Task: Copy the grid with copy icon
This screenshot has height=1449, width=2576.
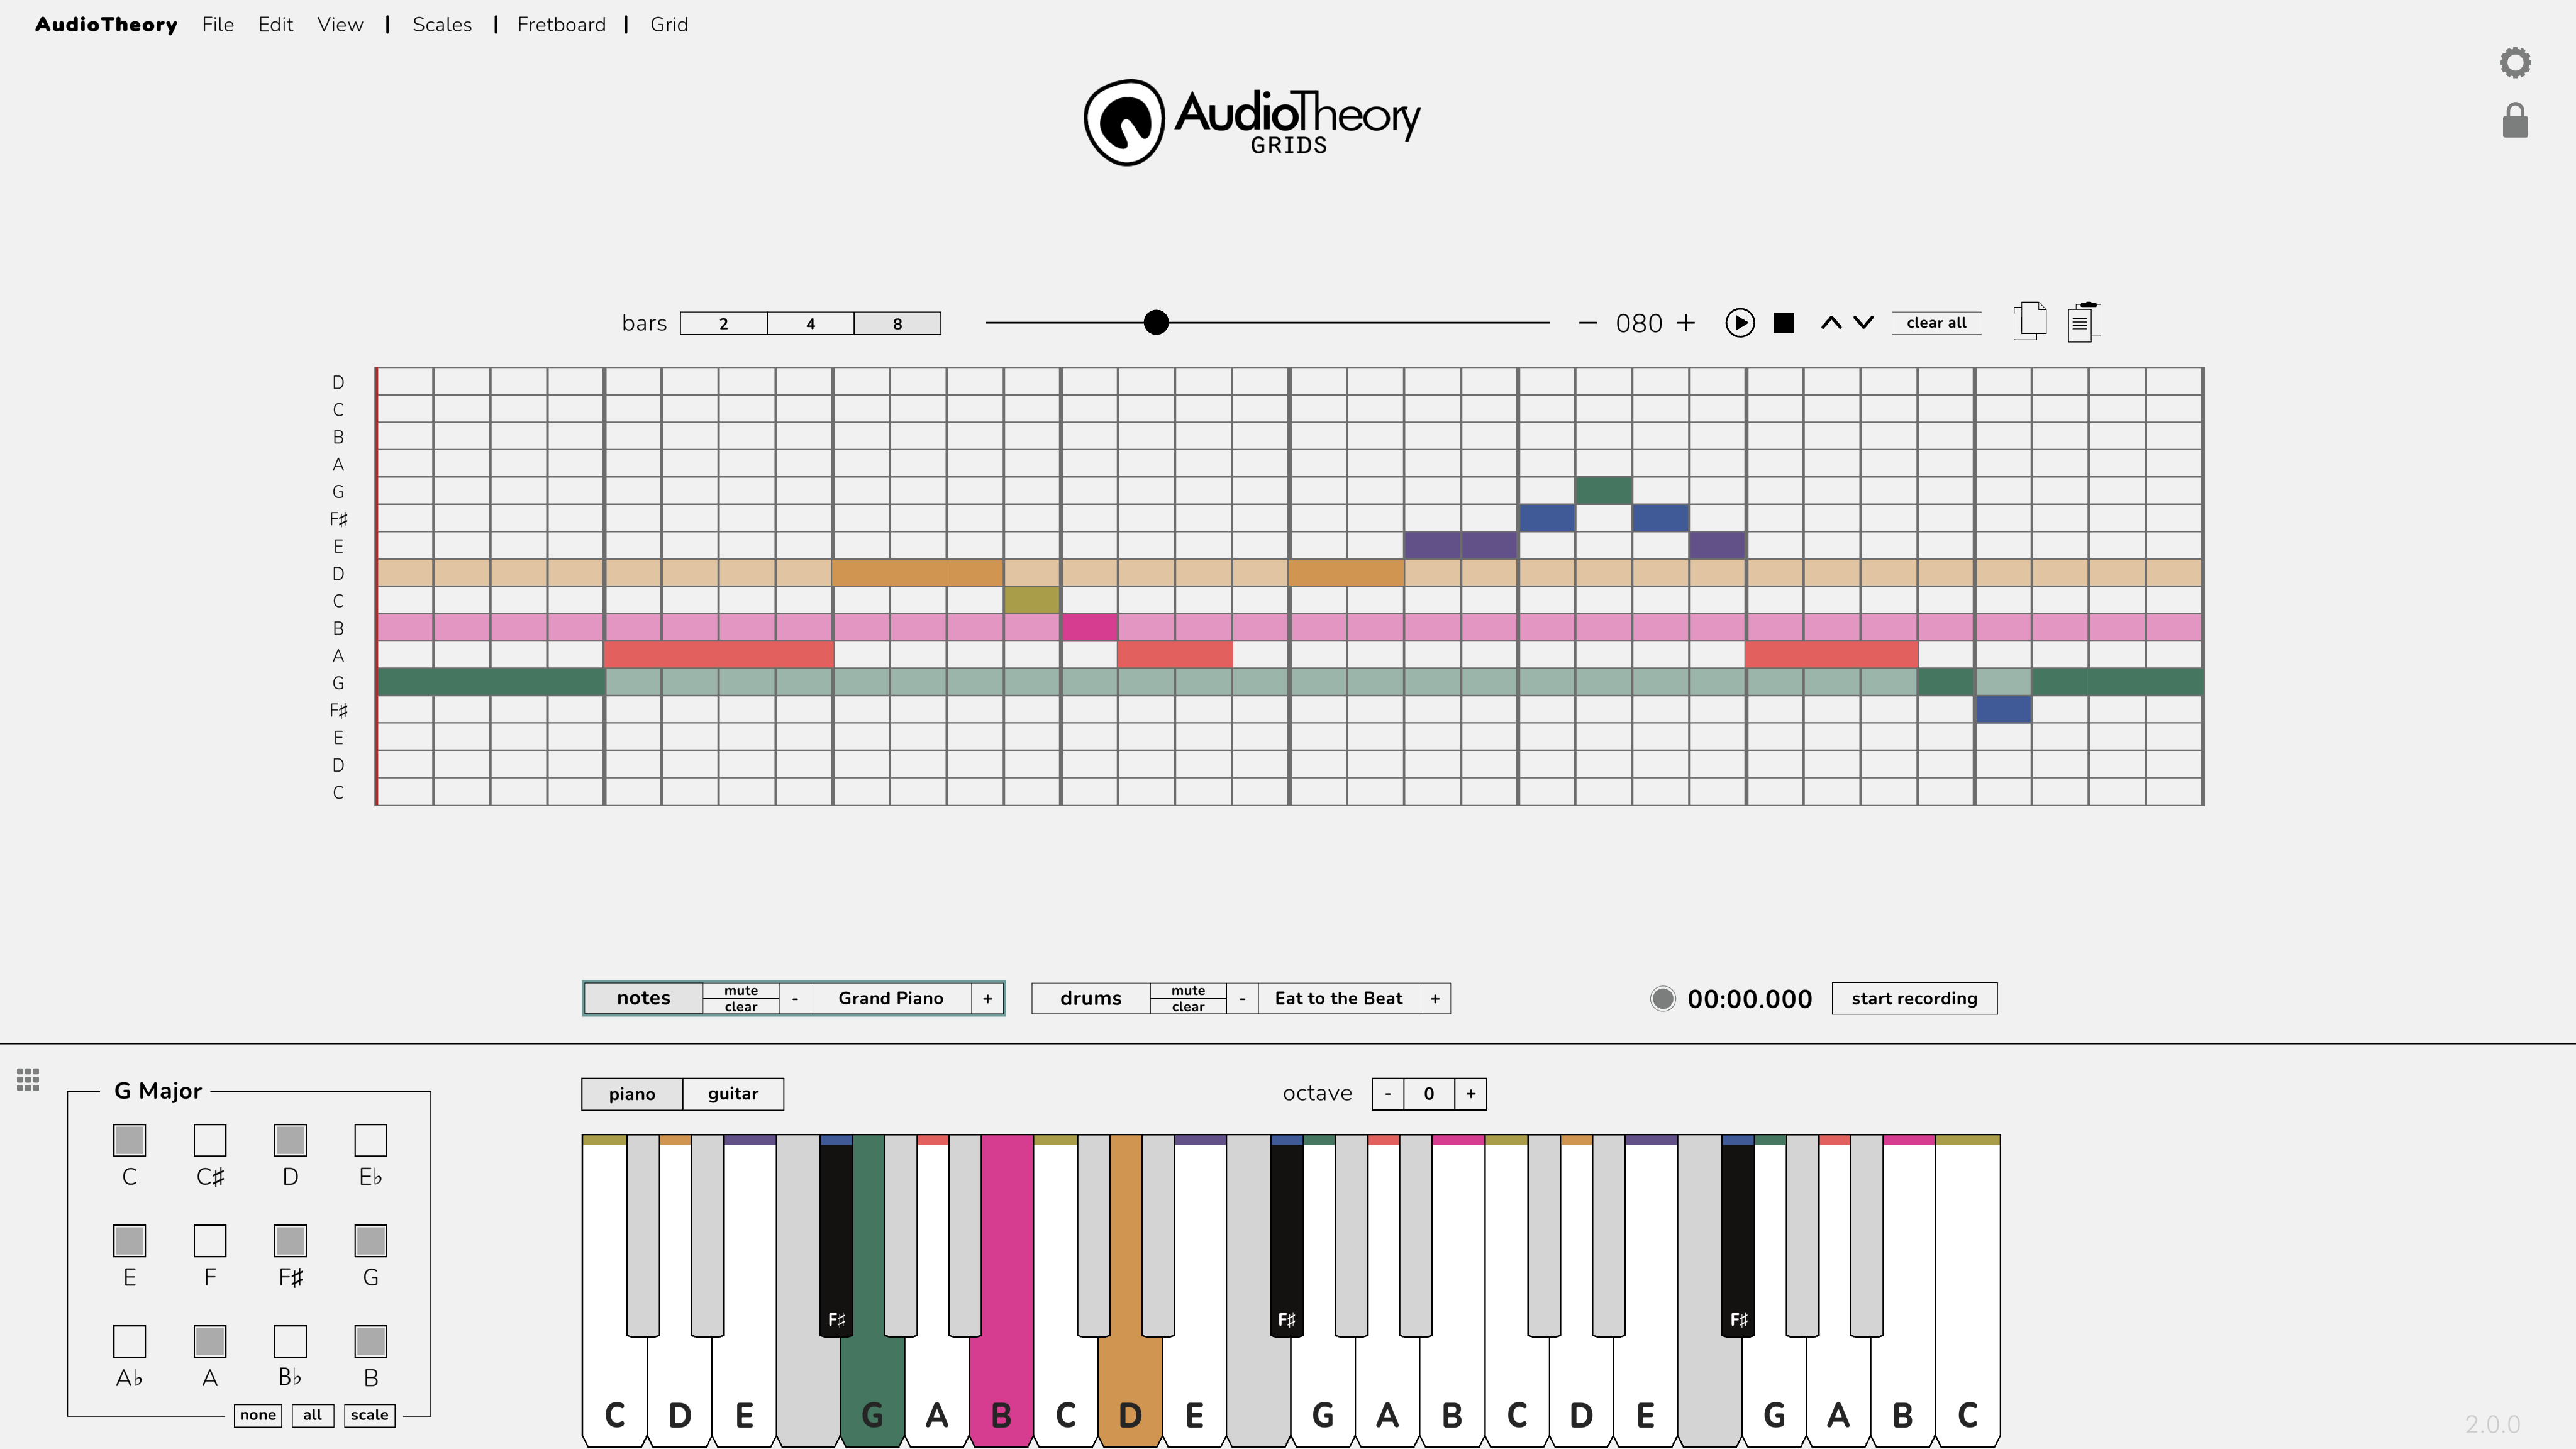Action: point(2029,321)
